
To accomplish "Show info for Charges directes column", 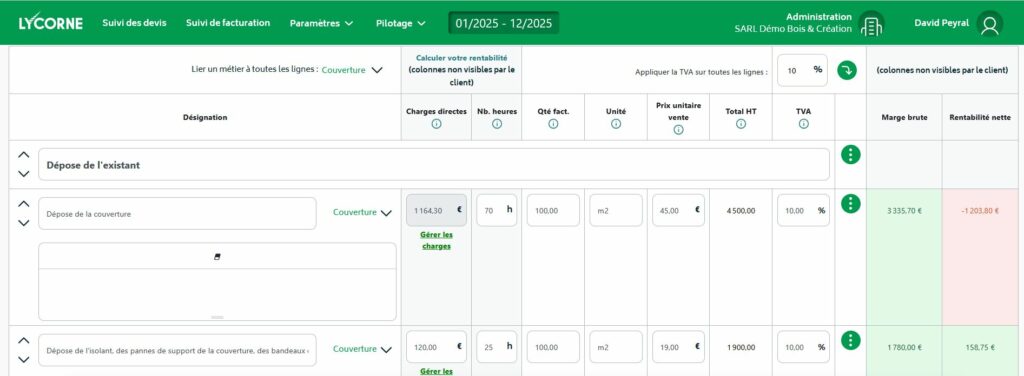I will click(436, 124).
